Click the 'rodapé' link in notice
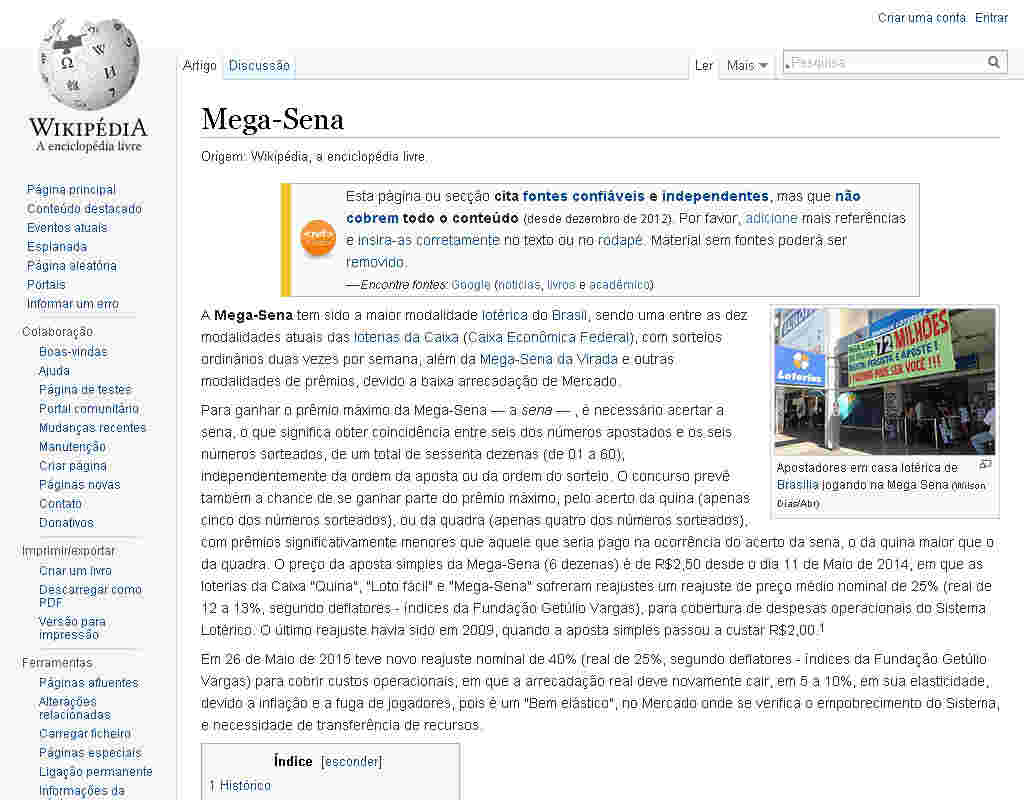The height and width of the screenshot is (800, 1024). click(x=620, y=240)
